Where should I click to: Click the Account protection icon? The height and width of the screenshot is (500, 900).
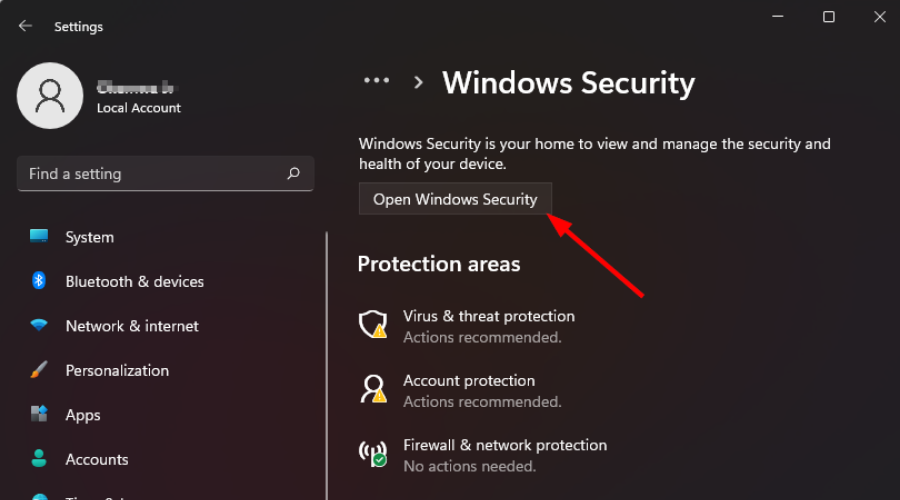point(373,388)
